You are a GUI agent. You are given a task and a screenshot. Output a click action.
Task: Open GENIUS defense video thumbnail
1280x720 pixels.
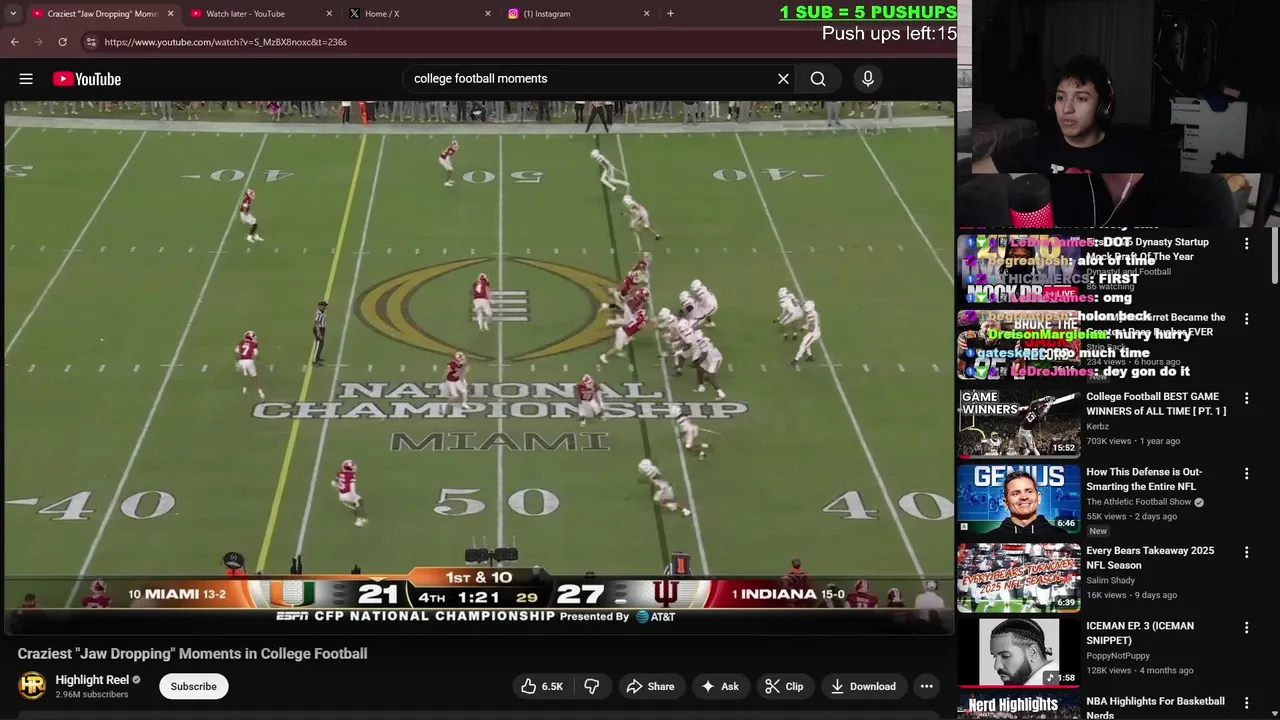pos(1019,498)
